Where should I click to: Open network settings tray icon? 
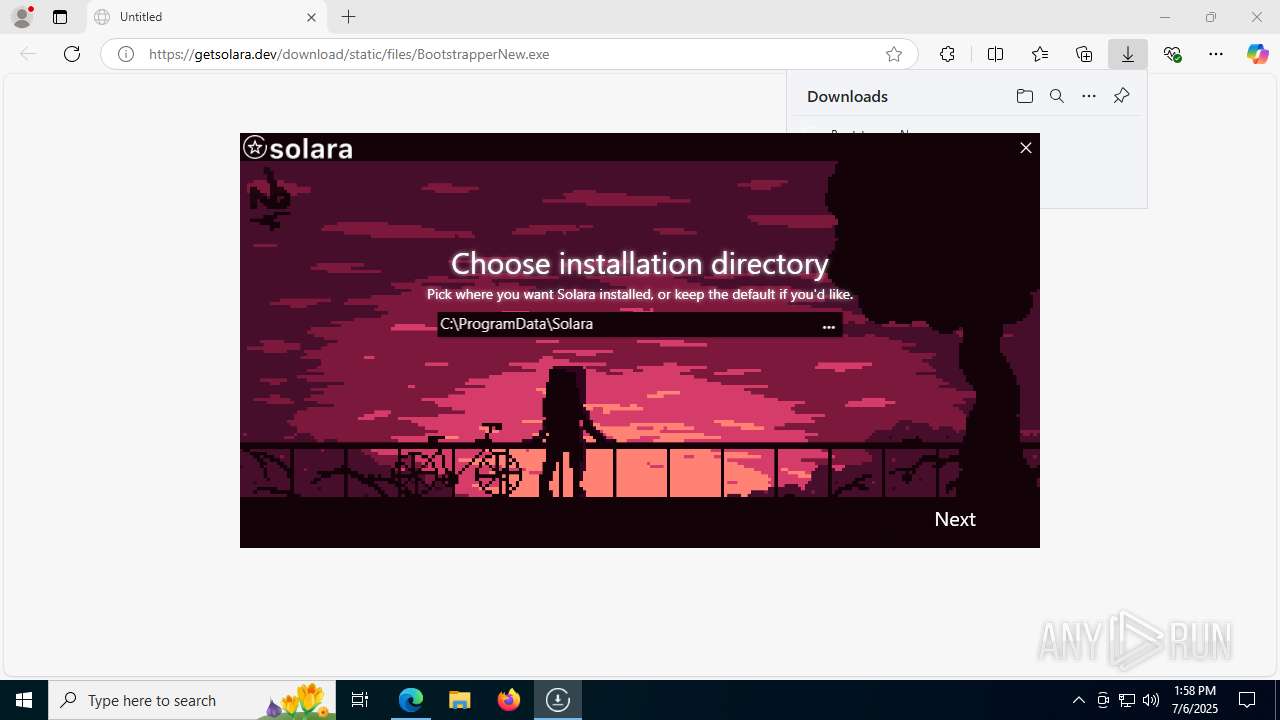(x=1127, y=700)
